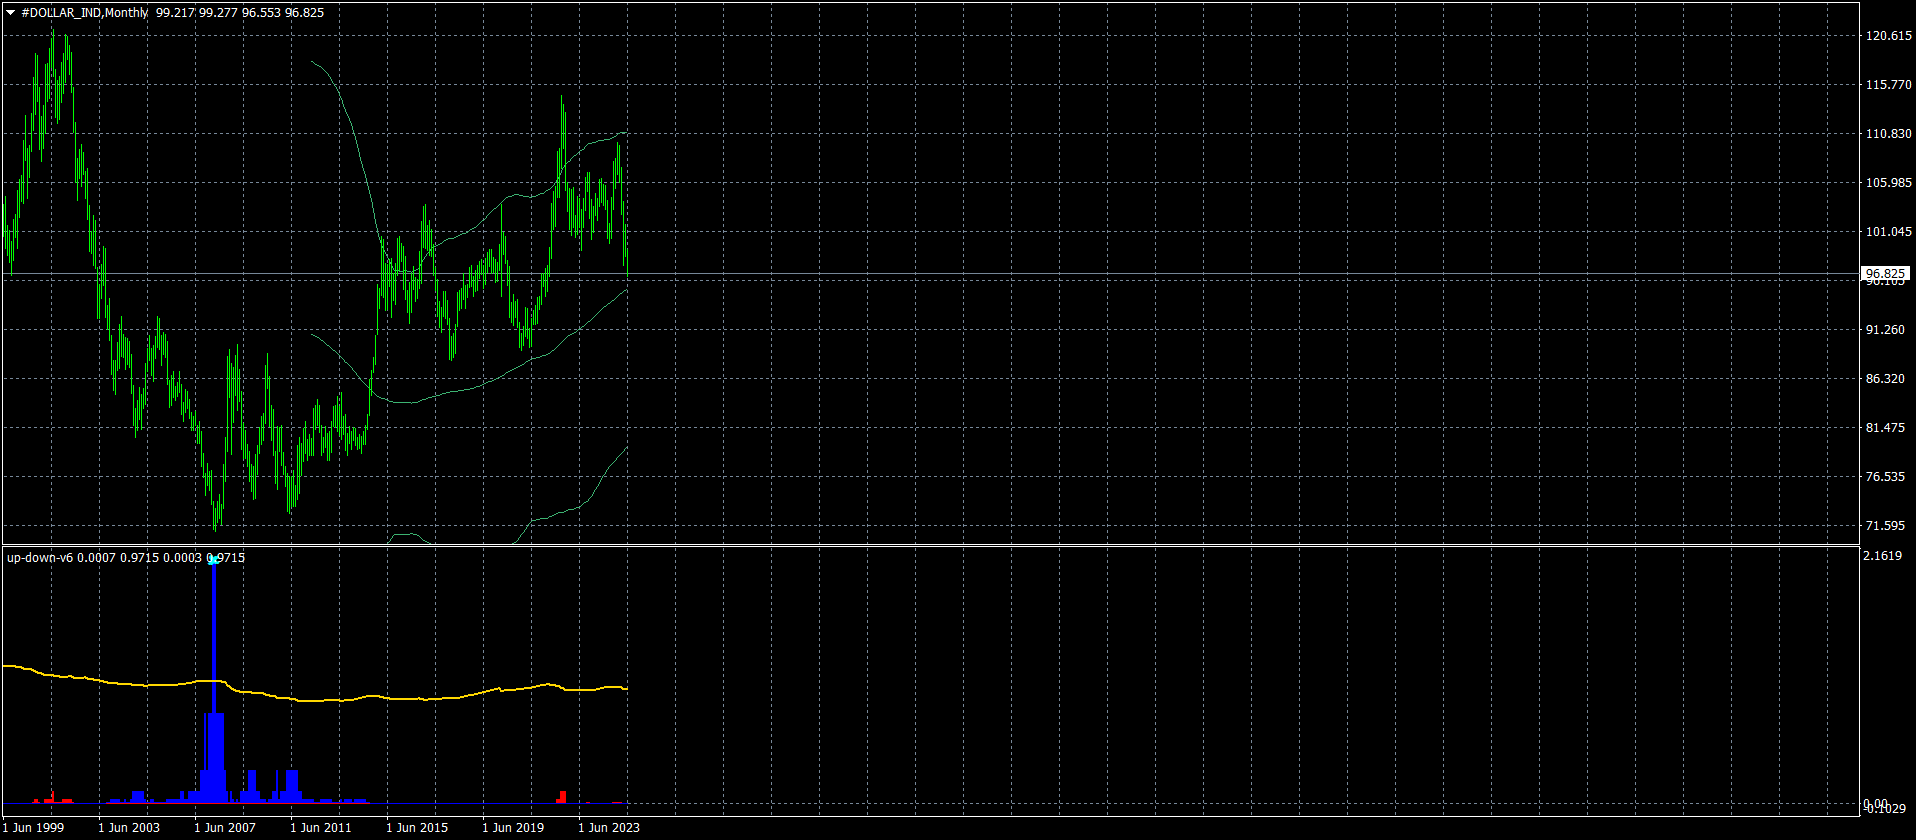Viewport: 1916px width, 840px height.
Task: Click the 1 Jun 2003 date label
Action: click(129, 827)
